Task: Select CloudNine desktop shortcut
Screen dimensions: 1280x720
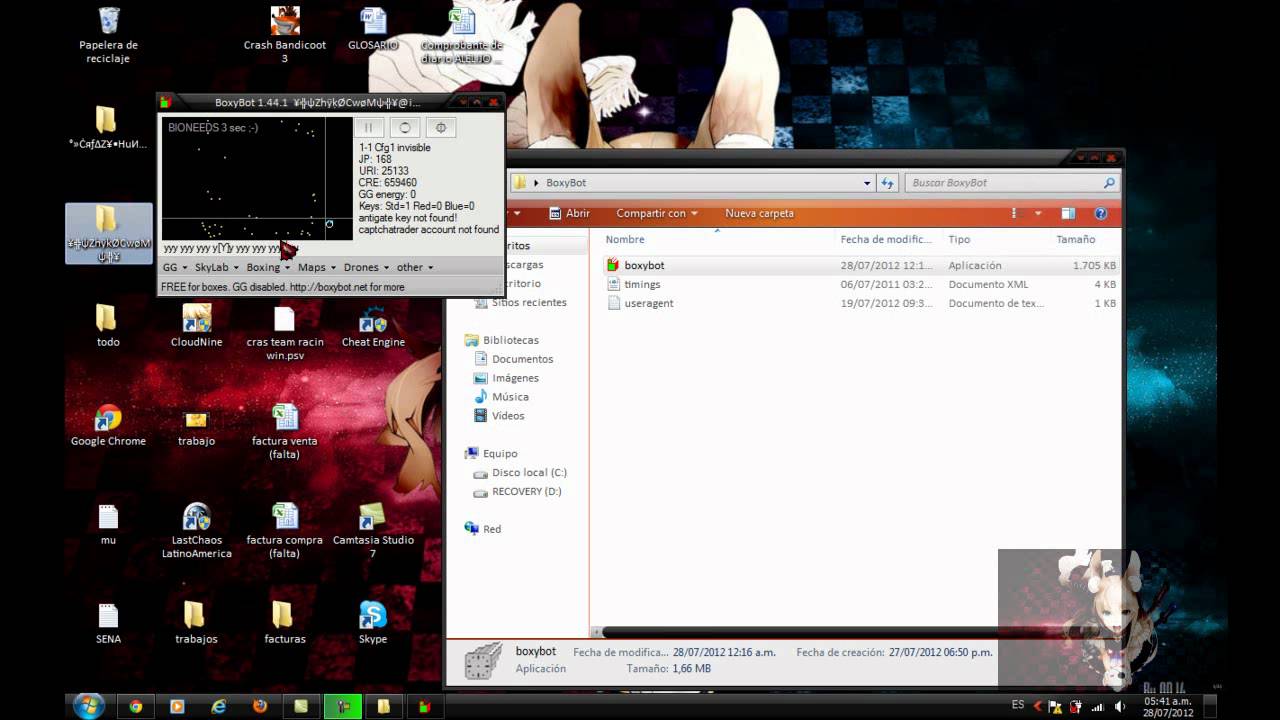Action: click(196, 326)
